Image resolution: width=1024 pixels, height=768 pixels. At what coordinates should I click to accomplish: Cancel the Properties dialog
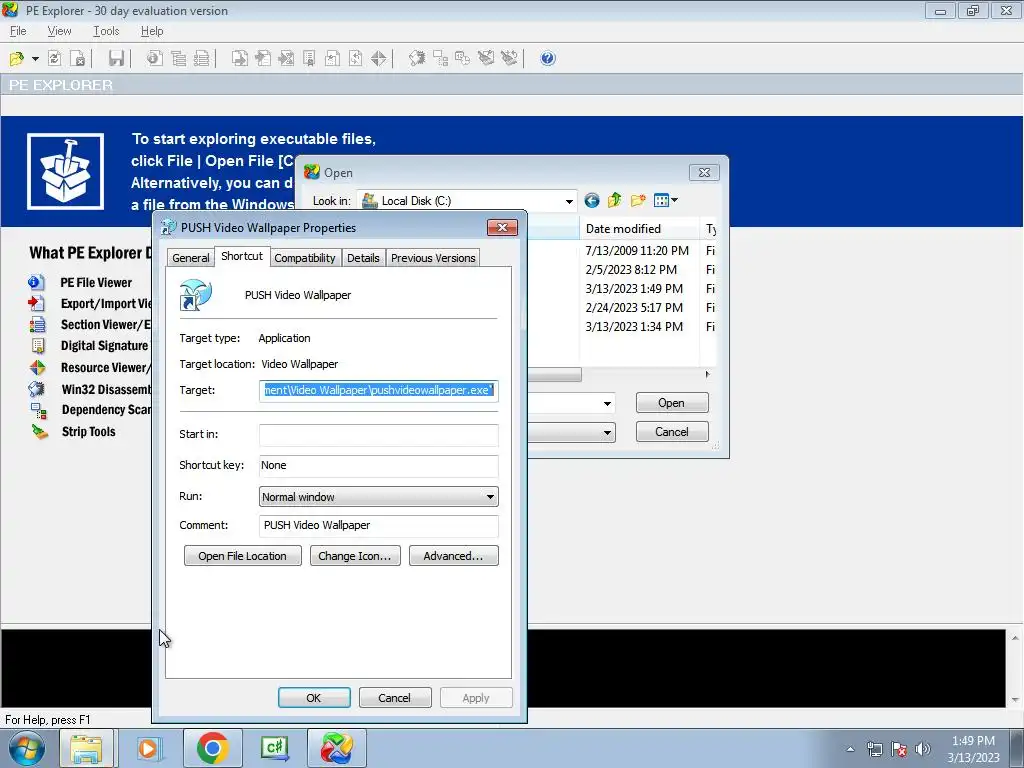[394, 697]
